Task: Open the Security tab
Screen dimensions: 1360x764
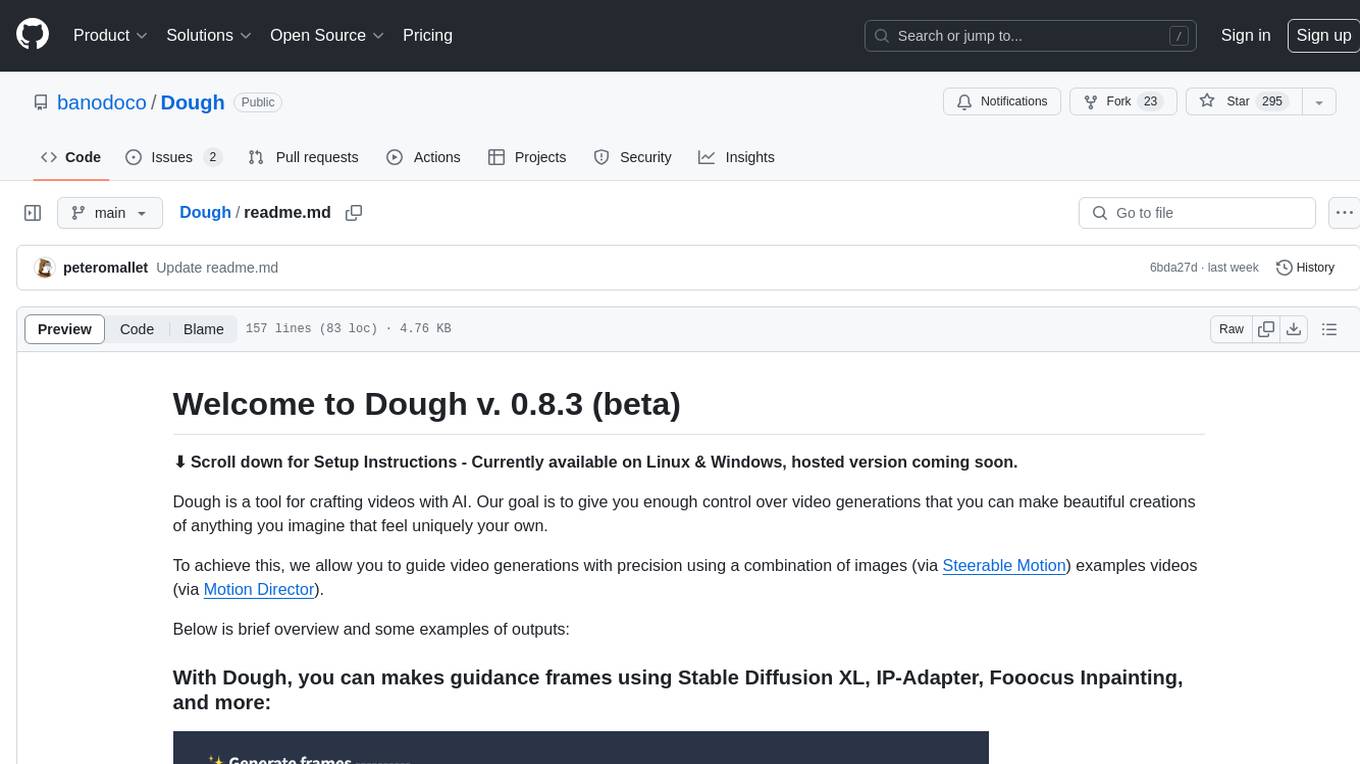Action: coord(632,157)
